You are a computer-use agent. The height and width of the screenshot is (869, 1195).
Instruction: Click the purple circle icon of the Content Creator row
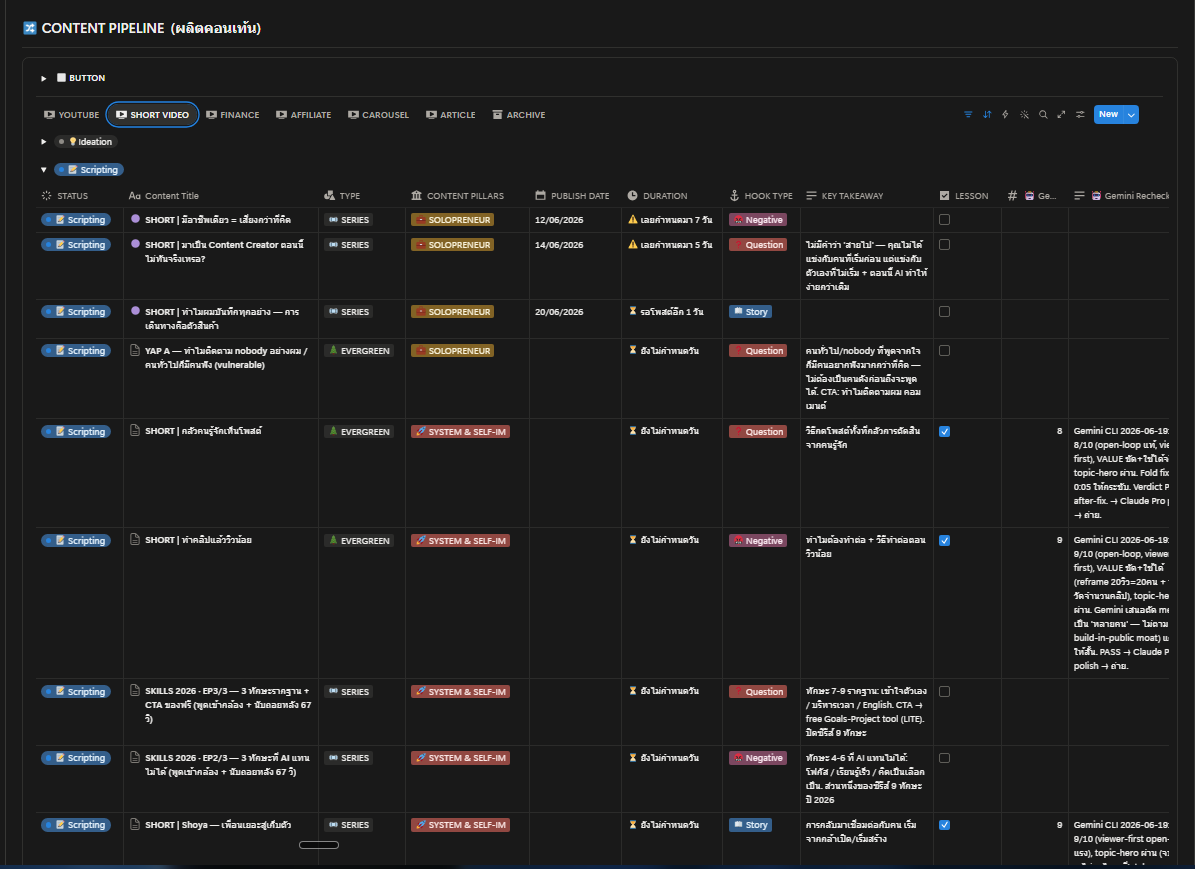135,244
